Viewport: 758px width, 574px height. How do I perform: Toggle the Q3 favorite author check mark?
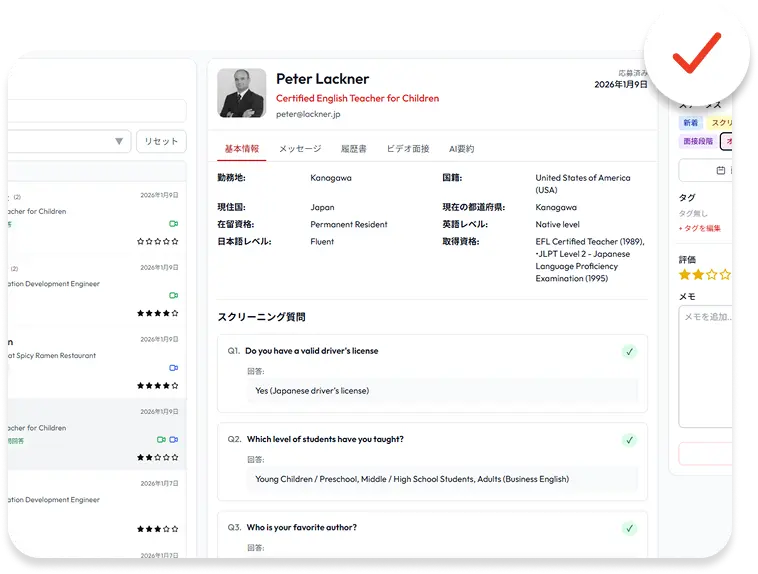click(x=629, y=529)
